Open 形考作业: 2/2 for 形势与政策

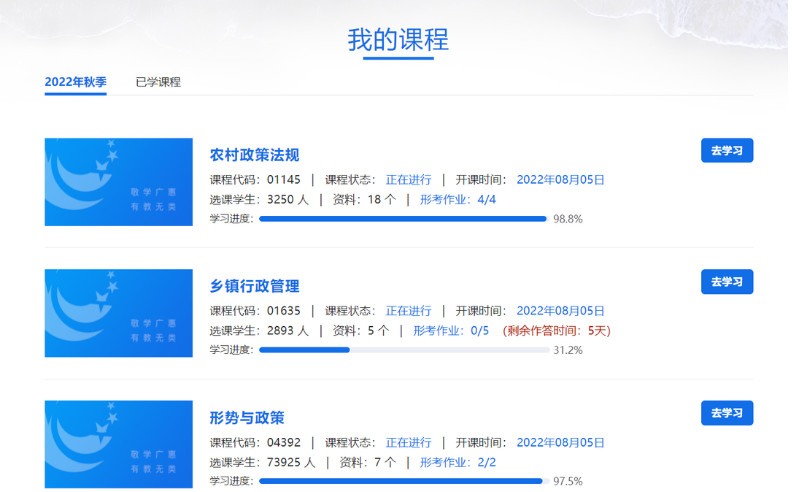(x=458, y=462)
